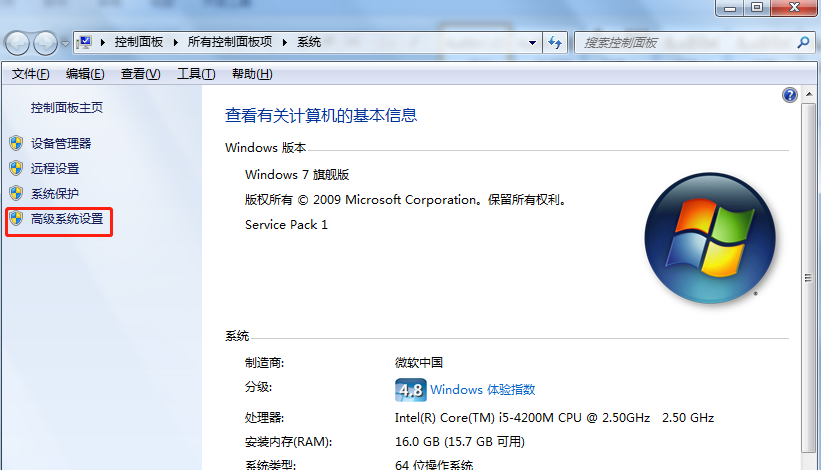
Task: Open the 查看(V) menu
Action: pyautogui.click(x=140, y=74)
